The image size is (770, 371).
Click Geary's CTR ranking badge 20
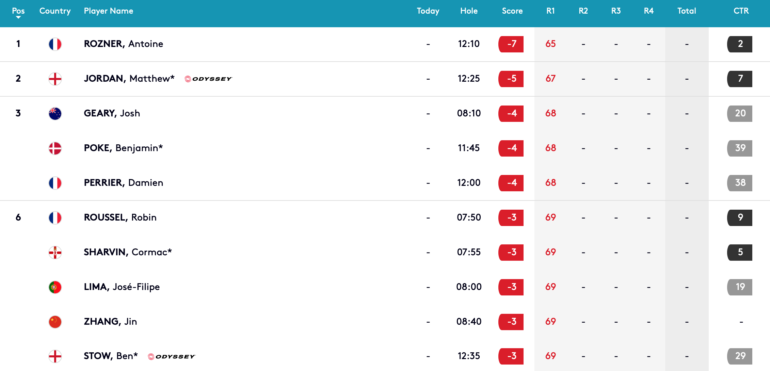pyautogui.click(x=740, y=114)
